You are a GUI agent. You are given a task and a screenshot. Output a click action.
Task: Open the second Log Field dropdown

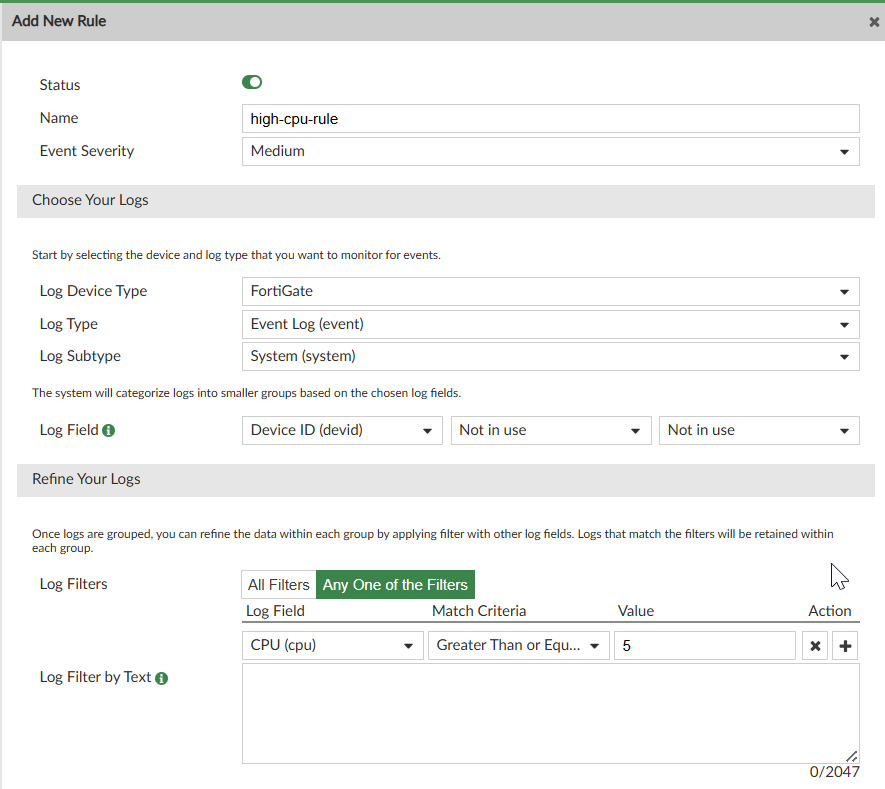coord(550,430)
